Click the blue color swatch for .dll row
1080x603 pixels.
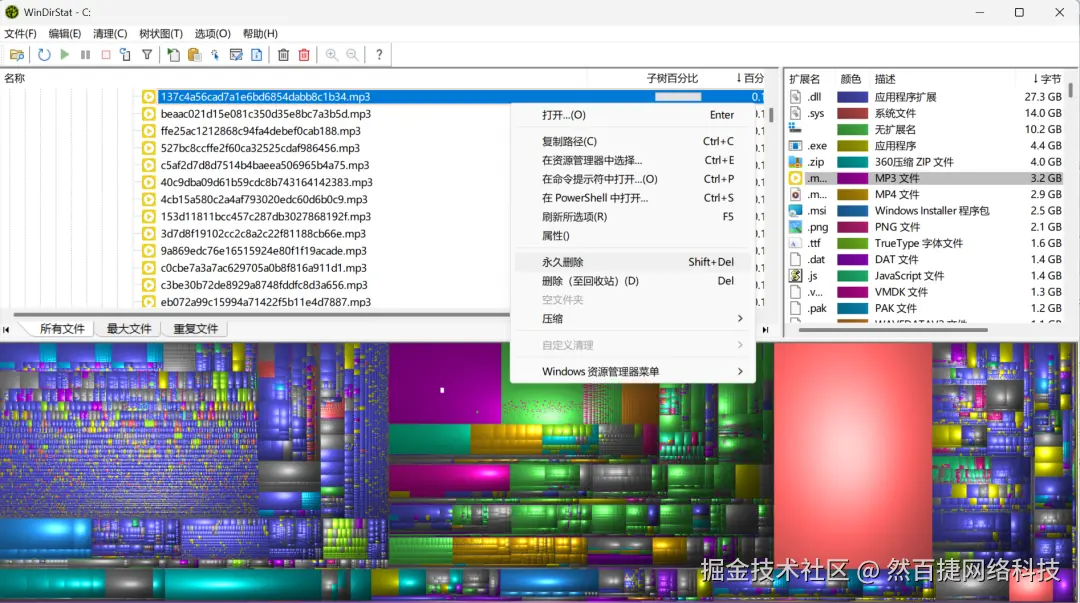852,96
